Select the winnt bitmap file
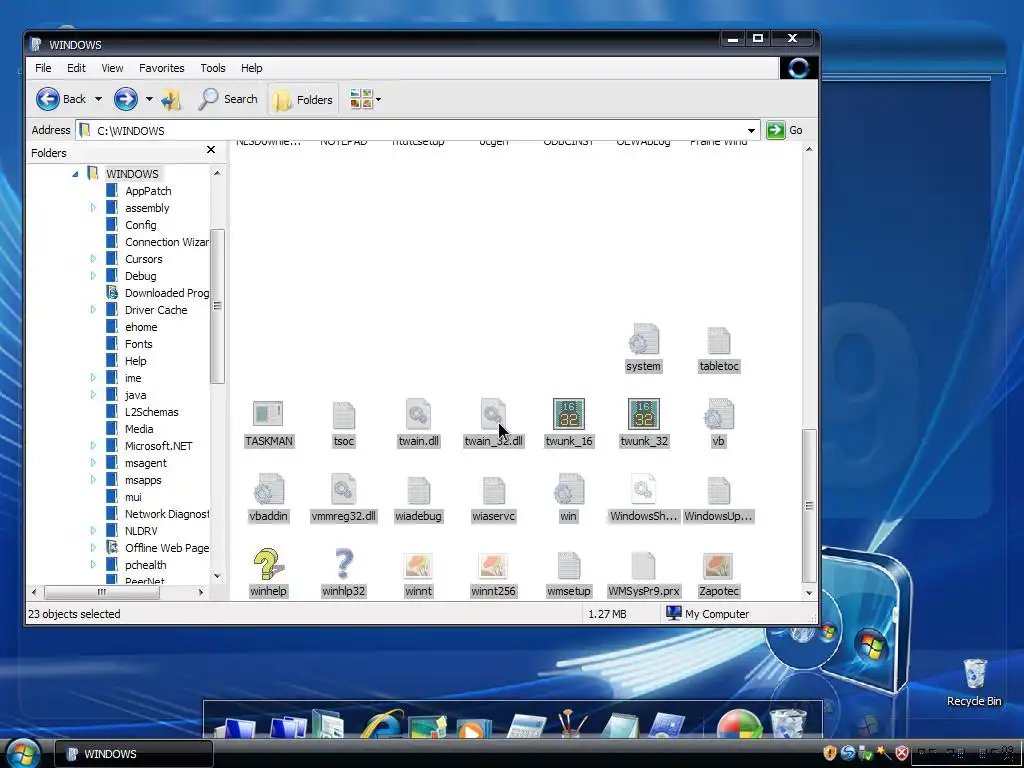1024x768 pixels. coord(419,566)
